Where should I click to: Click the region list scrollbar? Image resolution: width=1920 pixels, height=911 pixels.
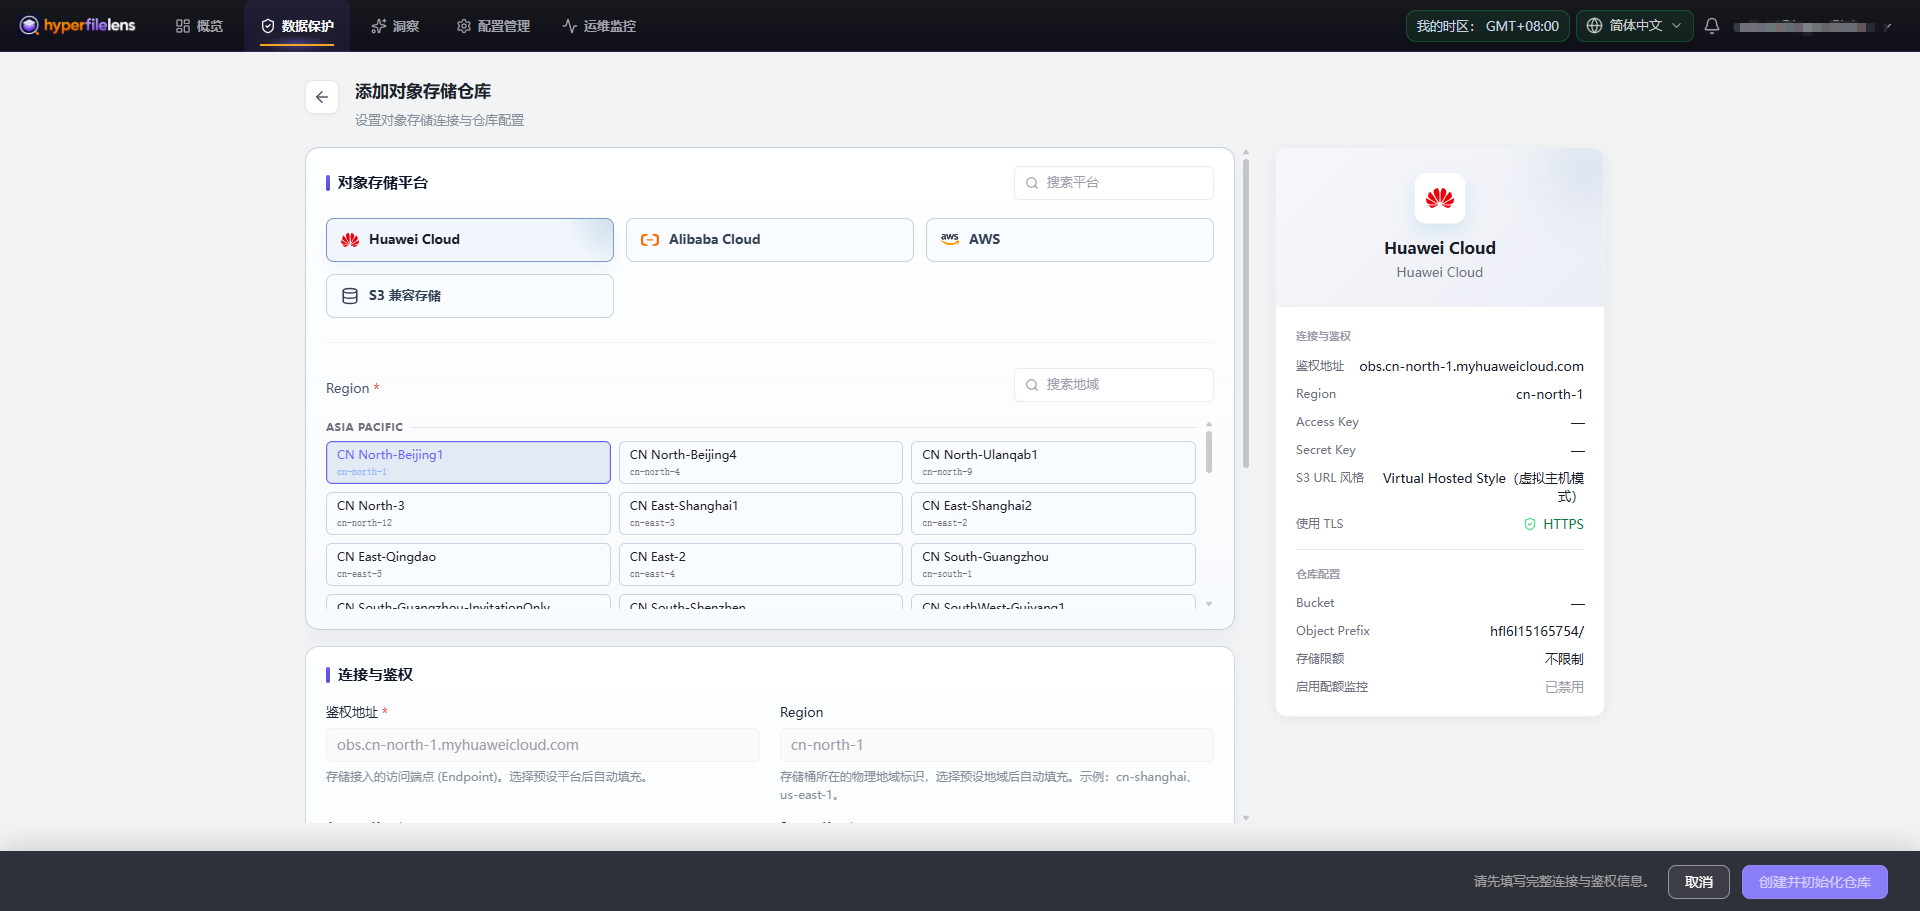(1209, 452)
